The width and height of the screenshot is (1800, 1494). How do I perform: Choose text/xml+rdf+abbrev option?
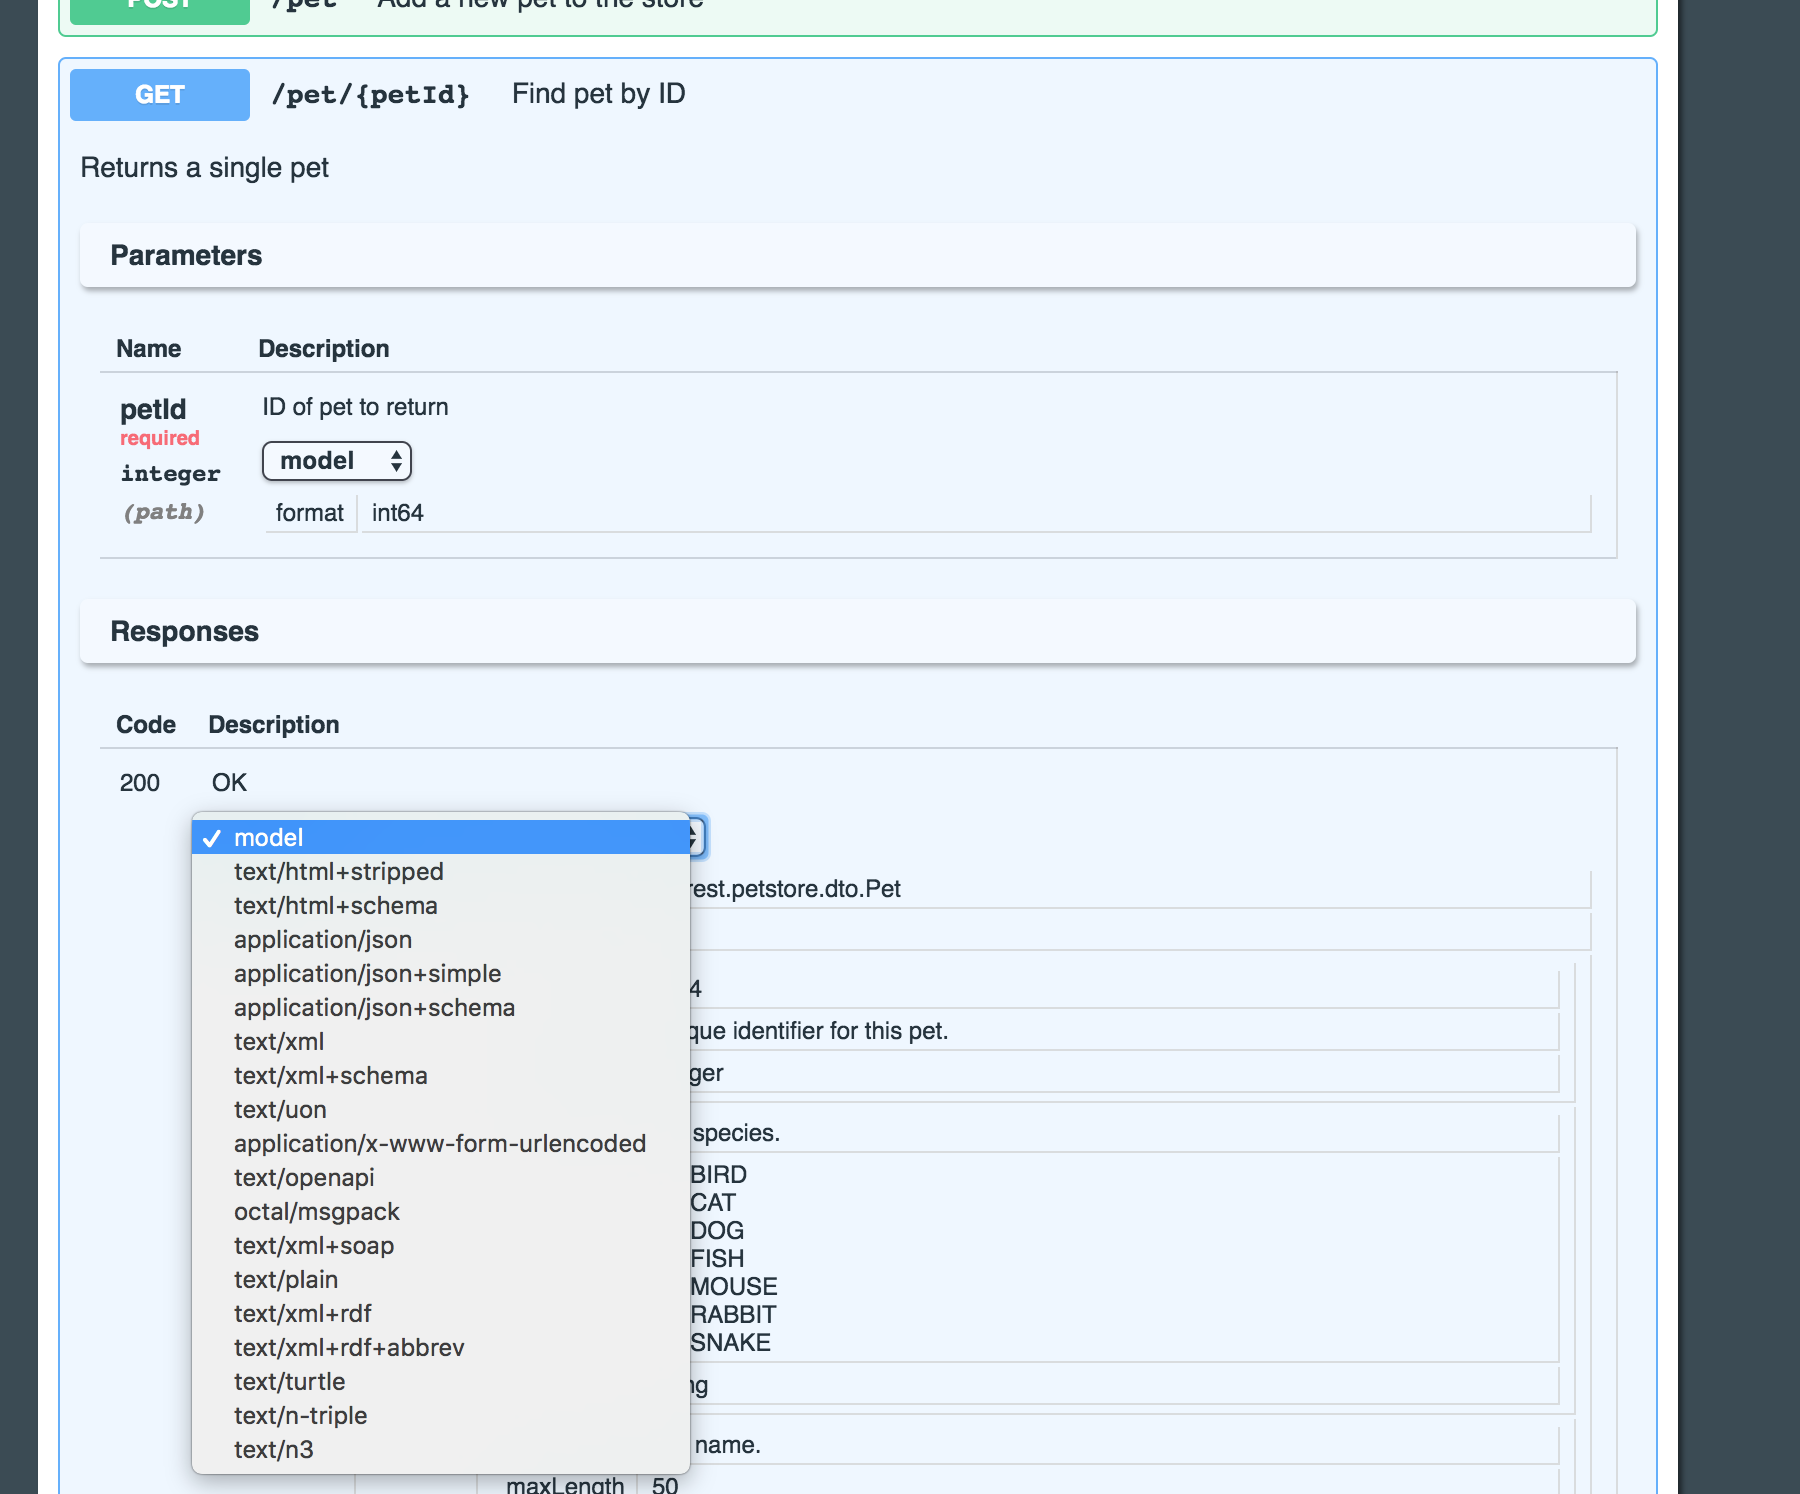[349, 1348]
